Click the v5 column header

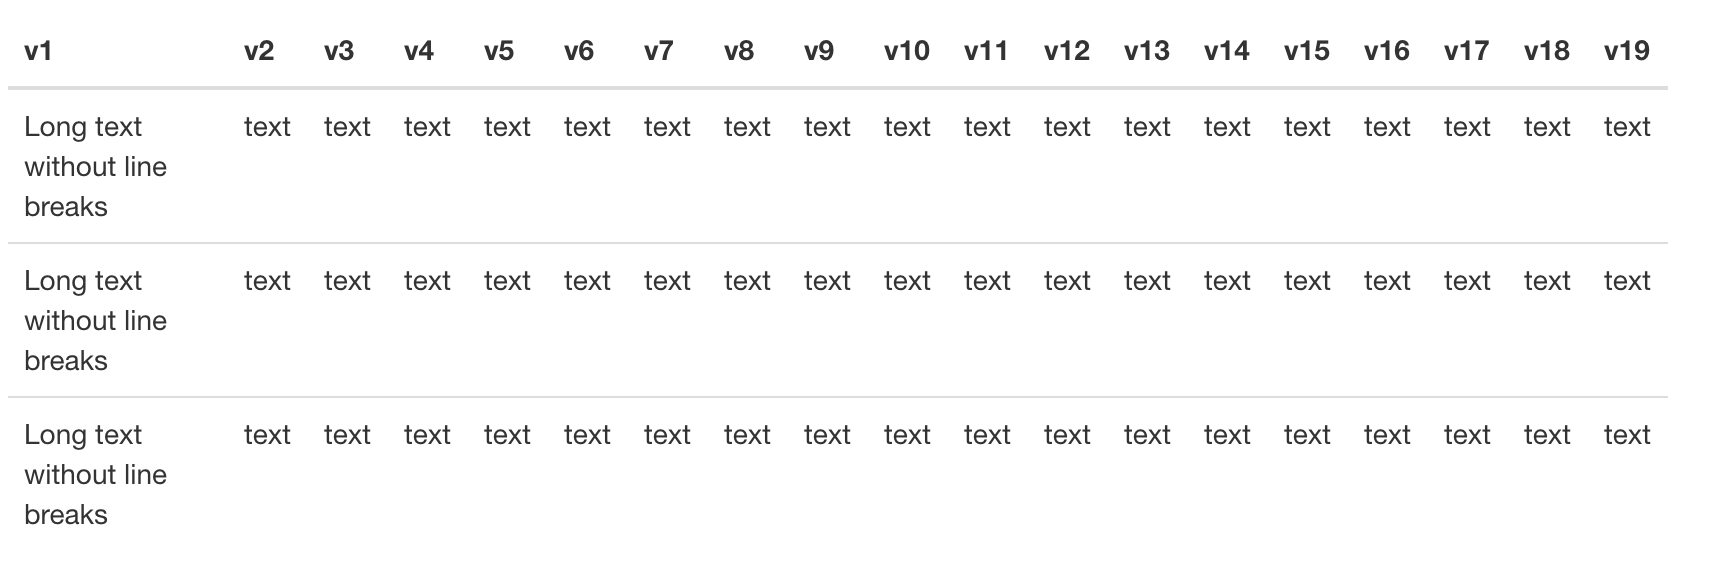[x=499, y=51]
